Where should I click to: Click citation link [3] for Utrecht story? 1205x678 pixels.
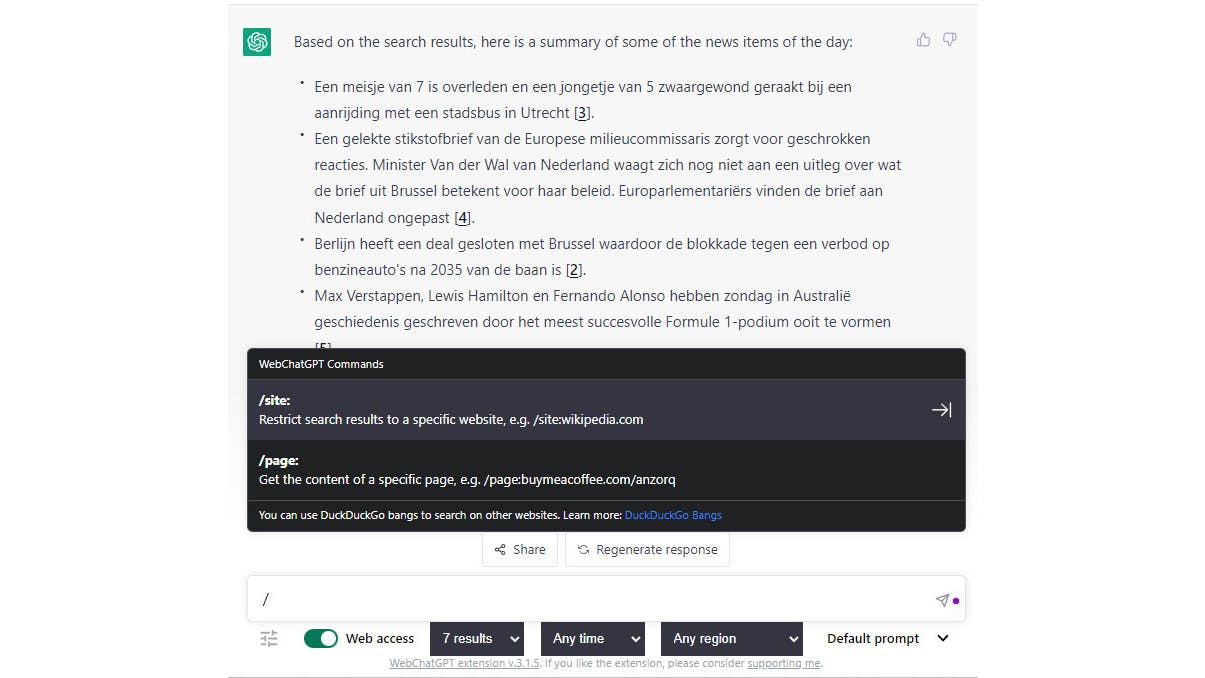coord(583,113)
